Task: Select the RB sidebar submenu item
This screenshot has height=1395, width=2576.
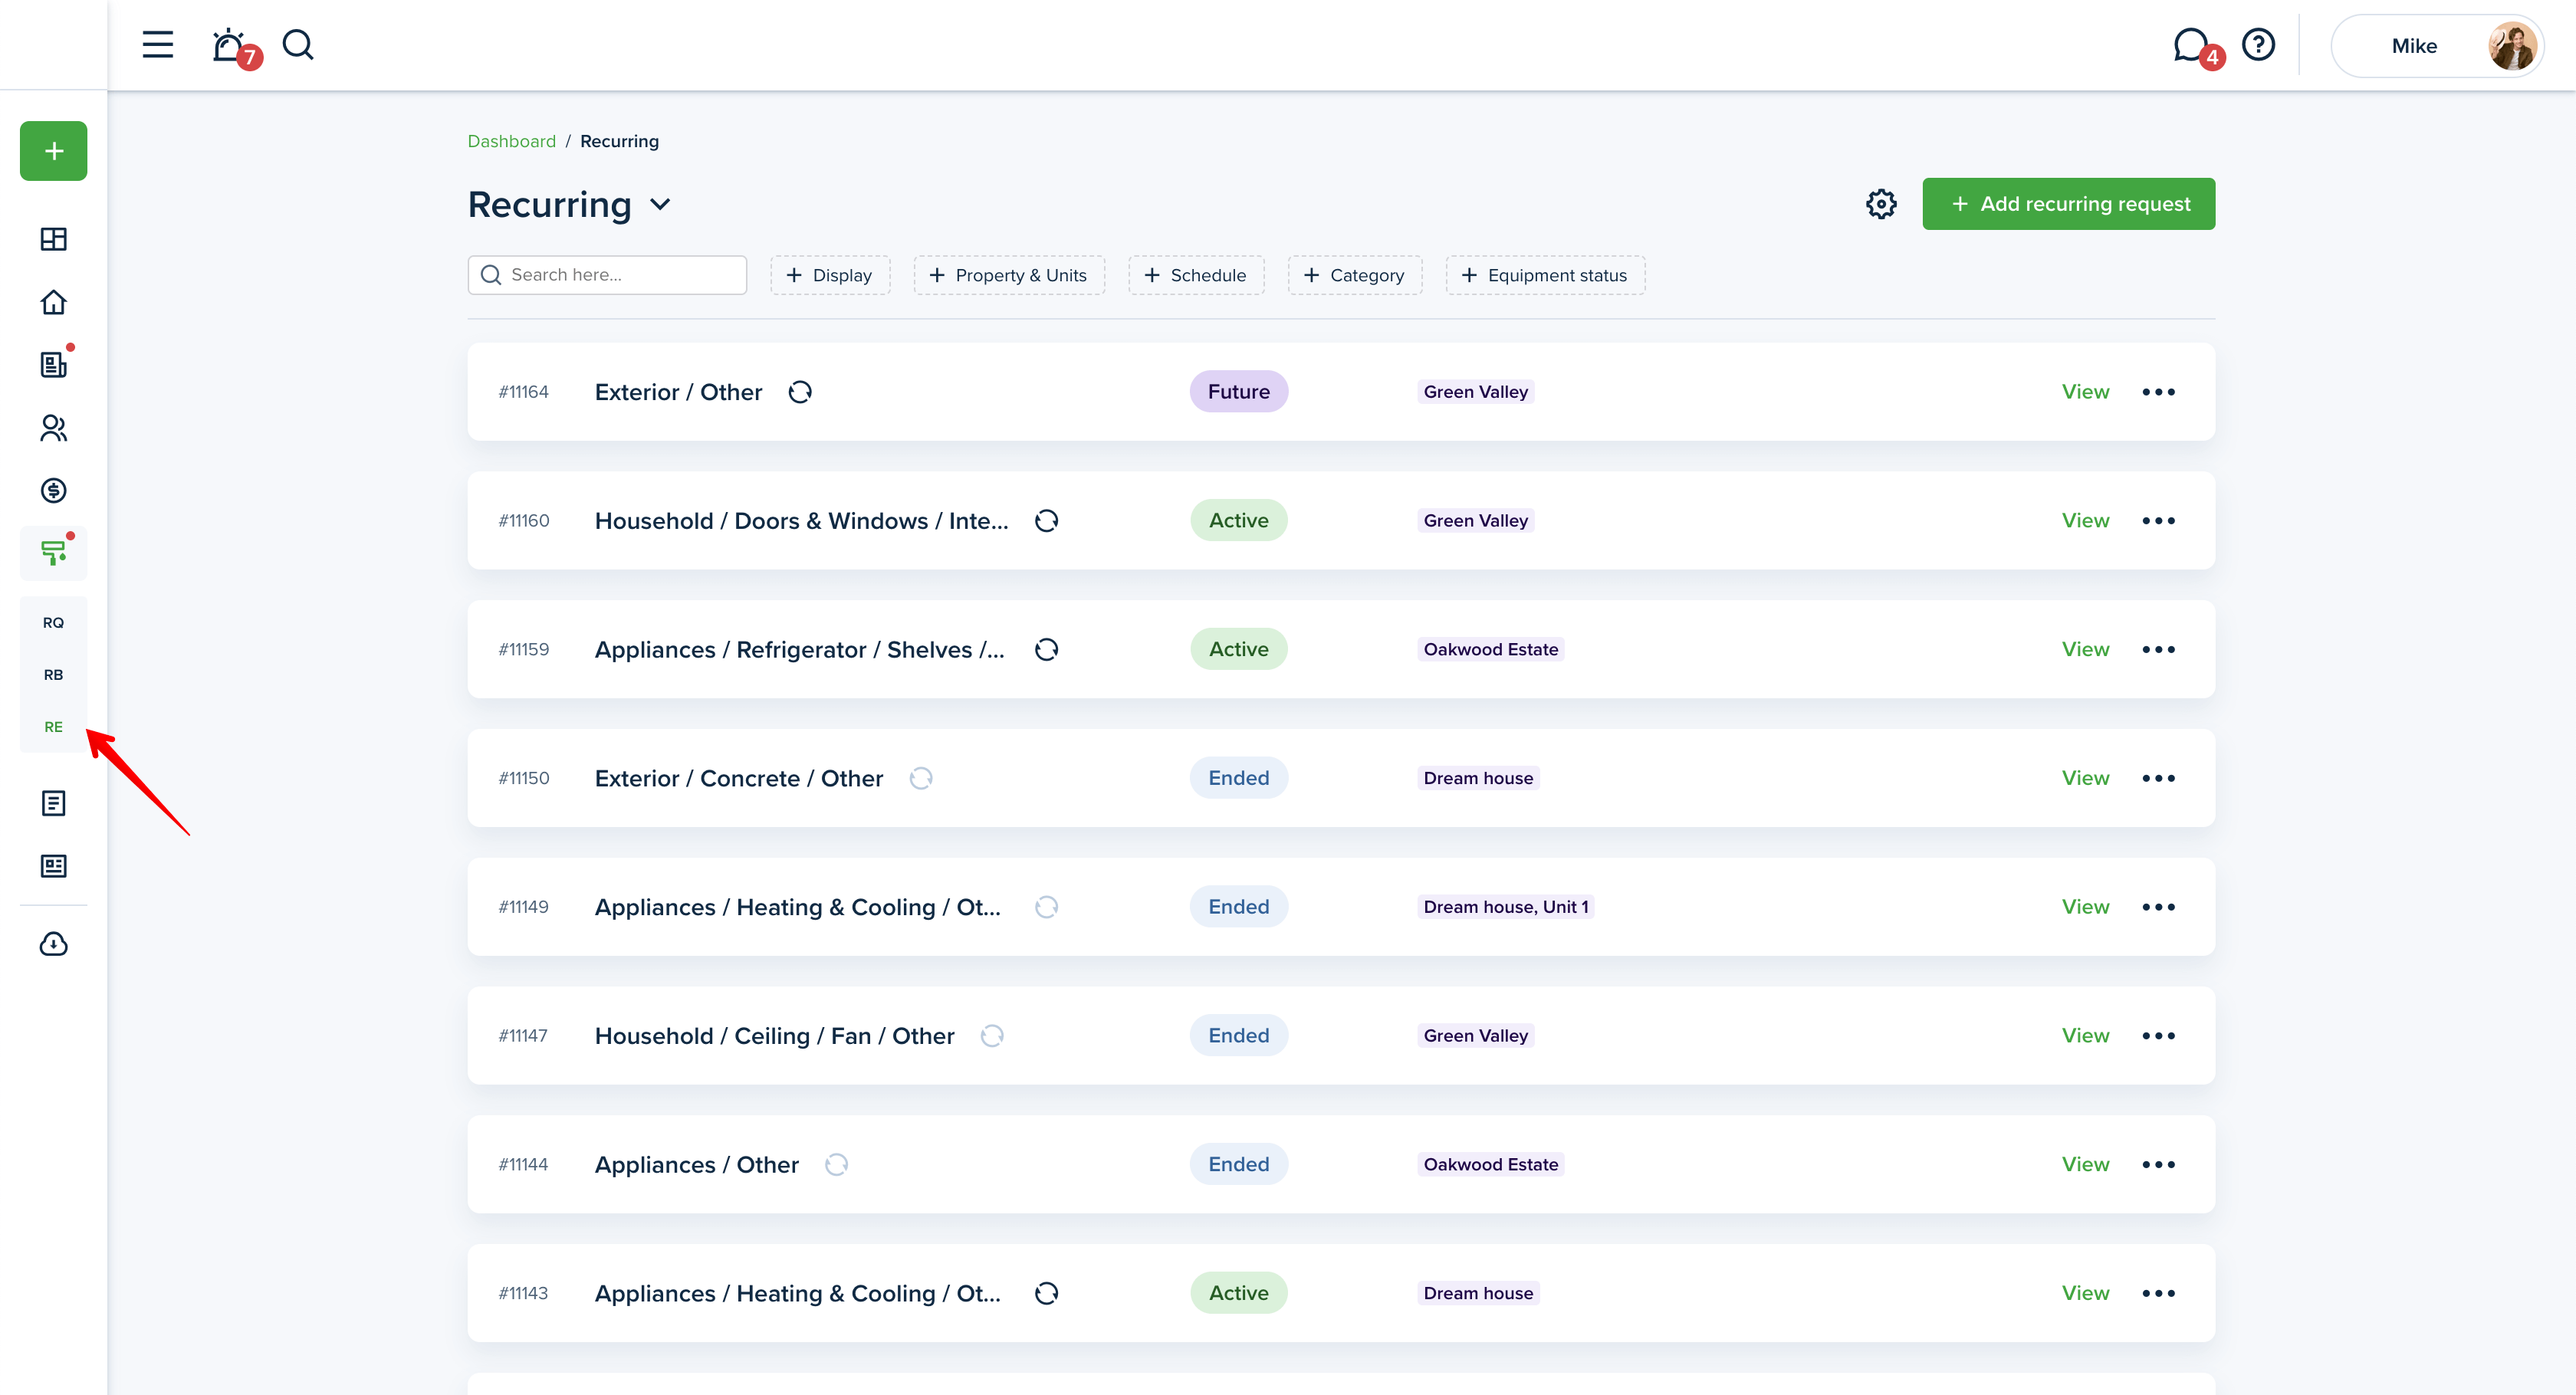Action: (54, 674)
